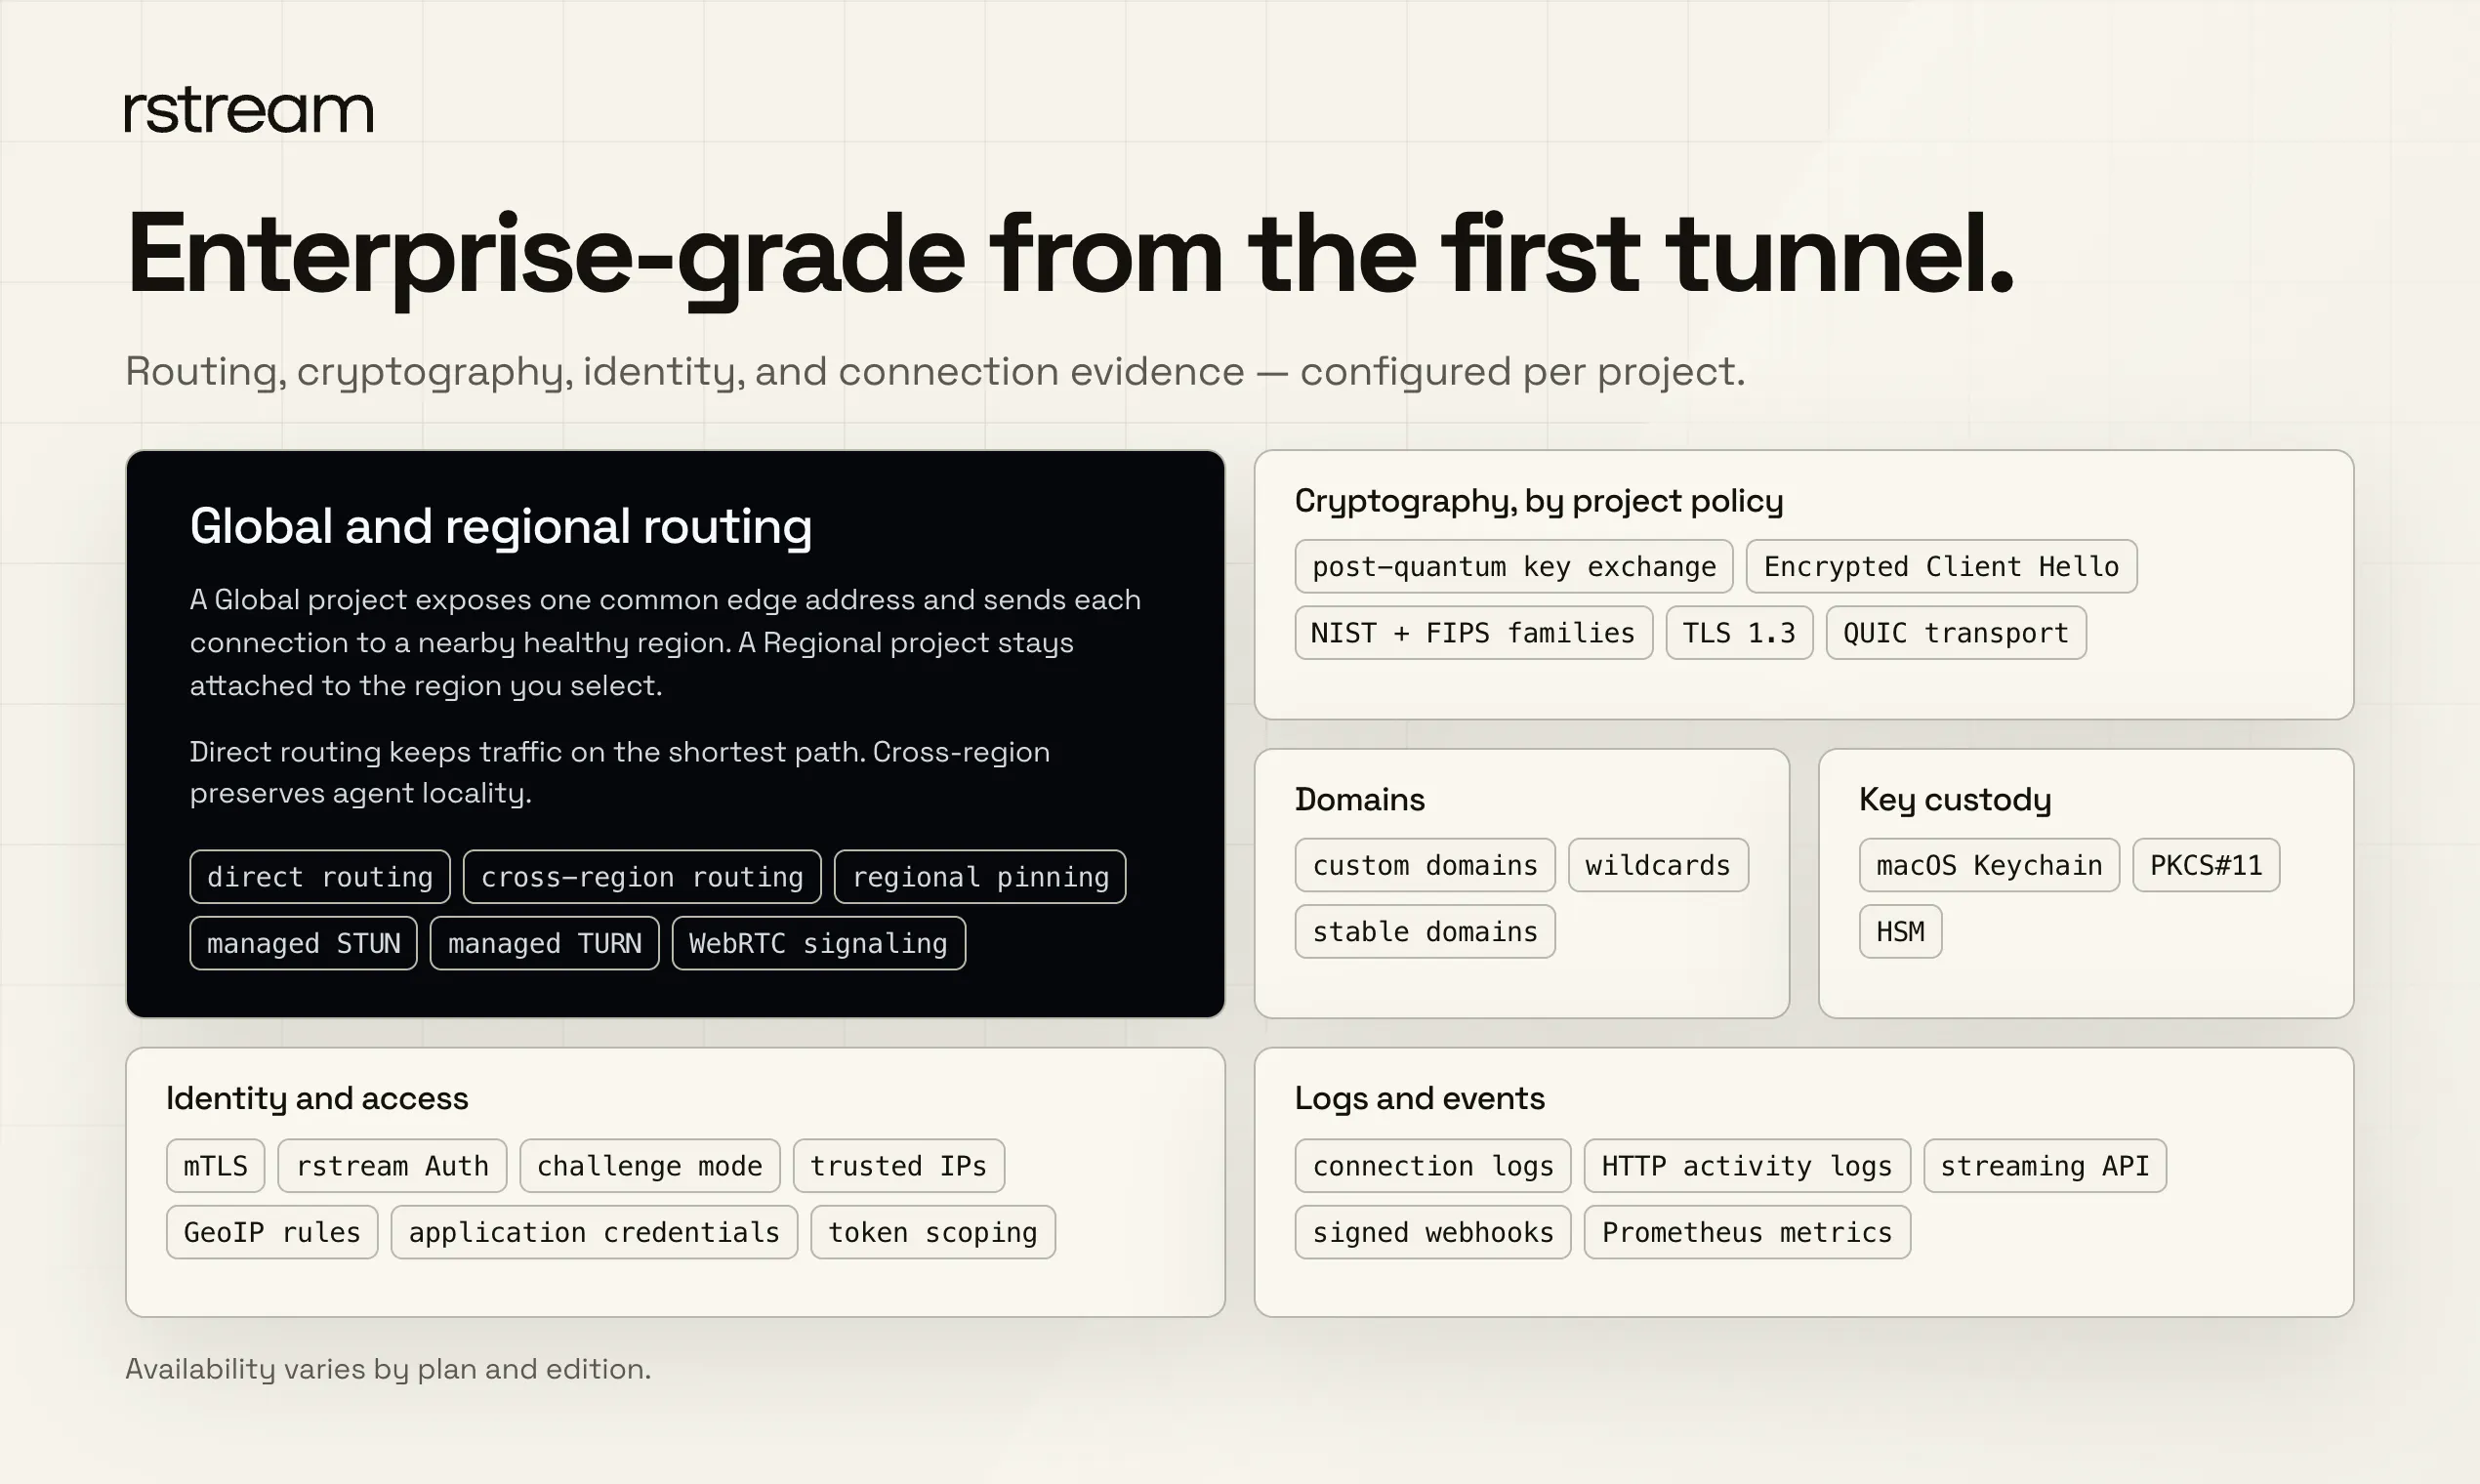Image resolution: width=2480 pixels, height=1484 pixels.
Task: Click the 'Identity and access' heading
Action: pos(317,1099)
